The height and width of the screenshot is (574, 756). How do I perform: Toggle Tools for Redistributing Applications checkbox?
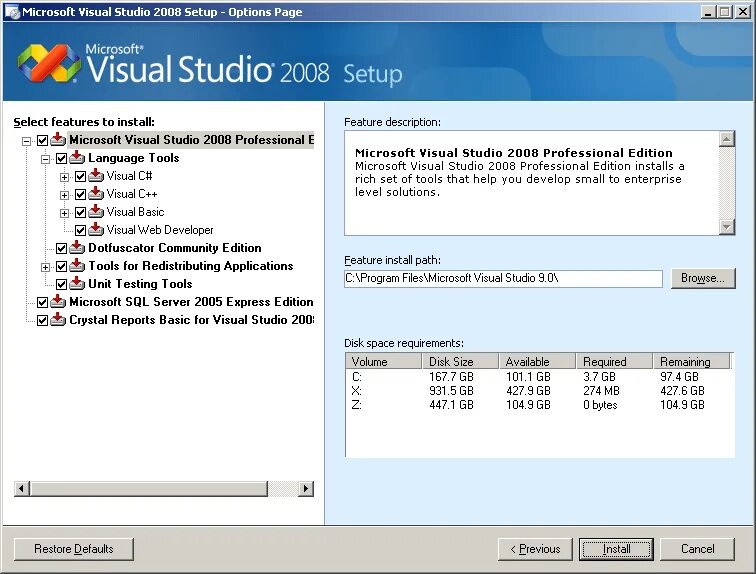(x=61, y=267)
